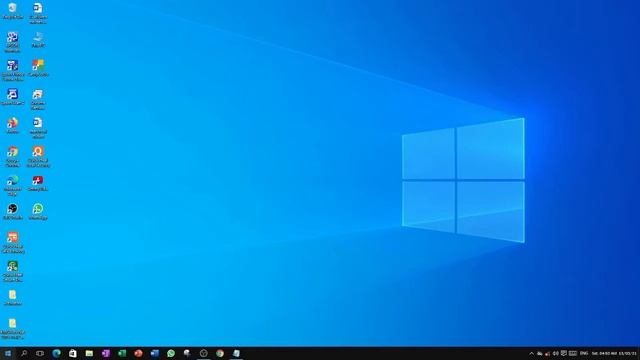This screenshot has width=640, height=360.
Task: Select the Word document beside the Firefox shortcut
Action: pos(38,128)
